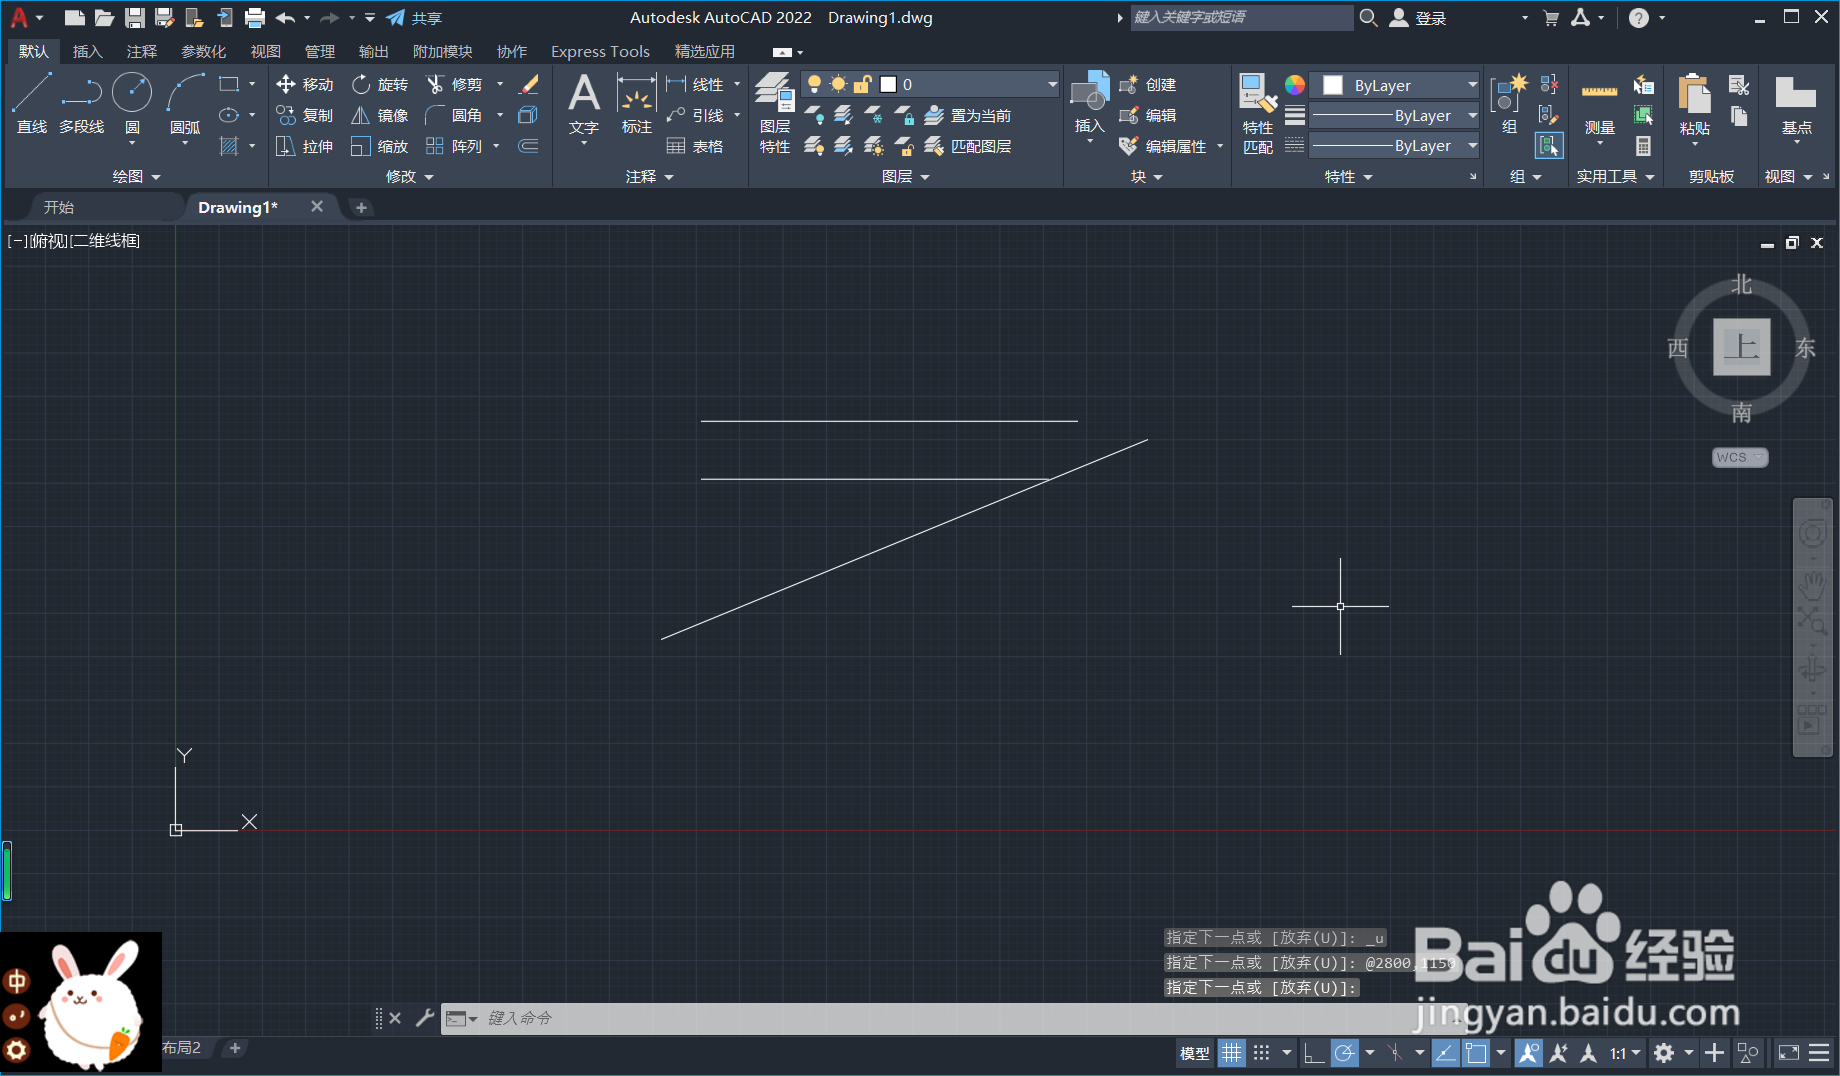Click the Save icon in quick access toolbar
Viewport: 1840px width, 1076px height.
(135, 18)
